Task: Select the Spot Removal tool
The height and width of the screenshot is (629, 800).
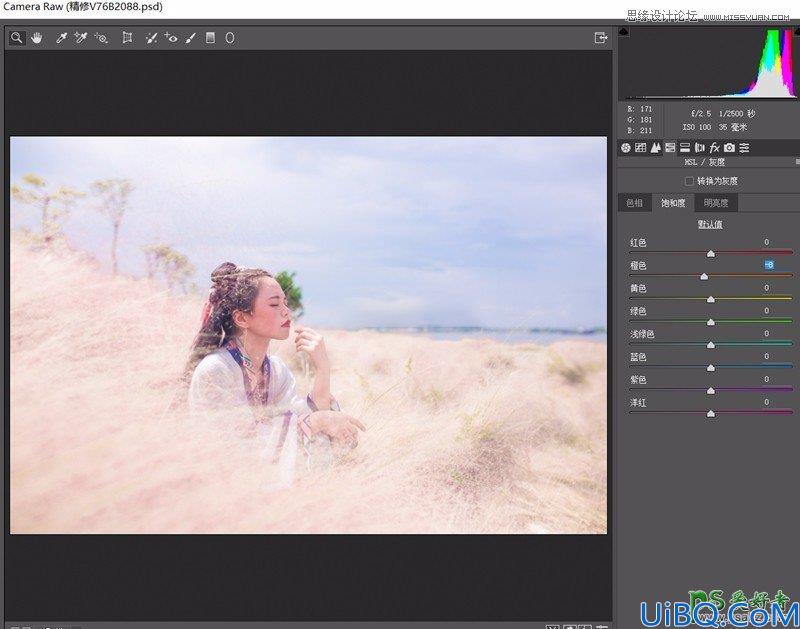Action: tap(151, 38)
